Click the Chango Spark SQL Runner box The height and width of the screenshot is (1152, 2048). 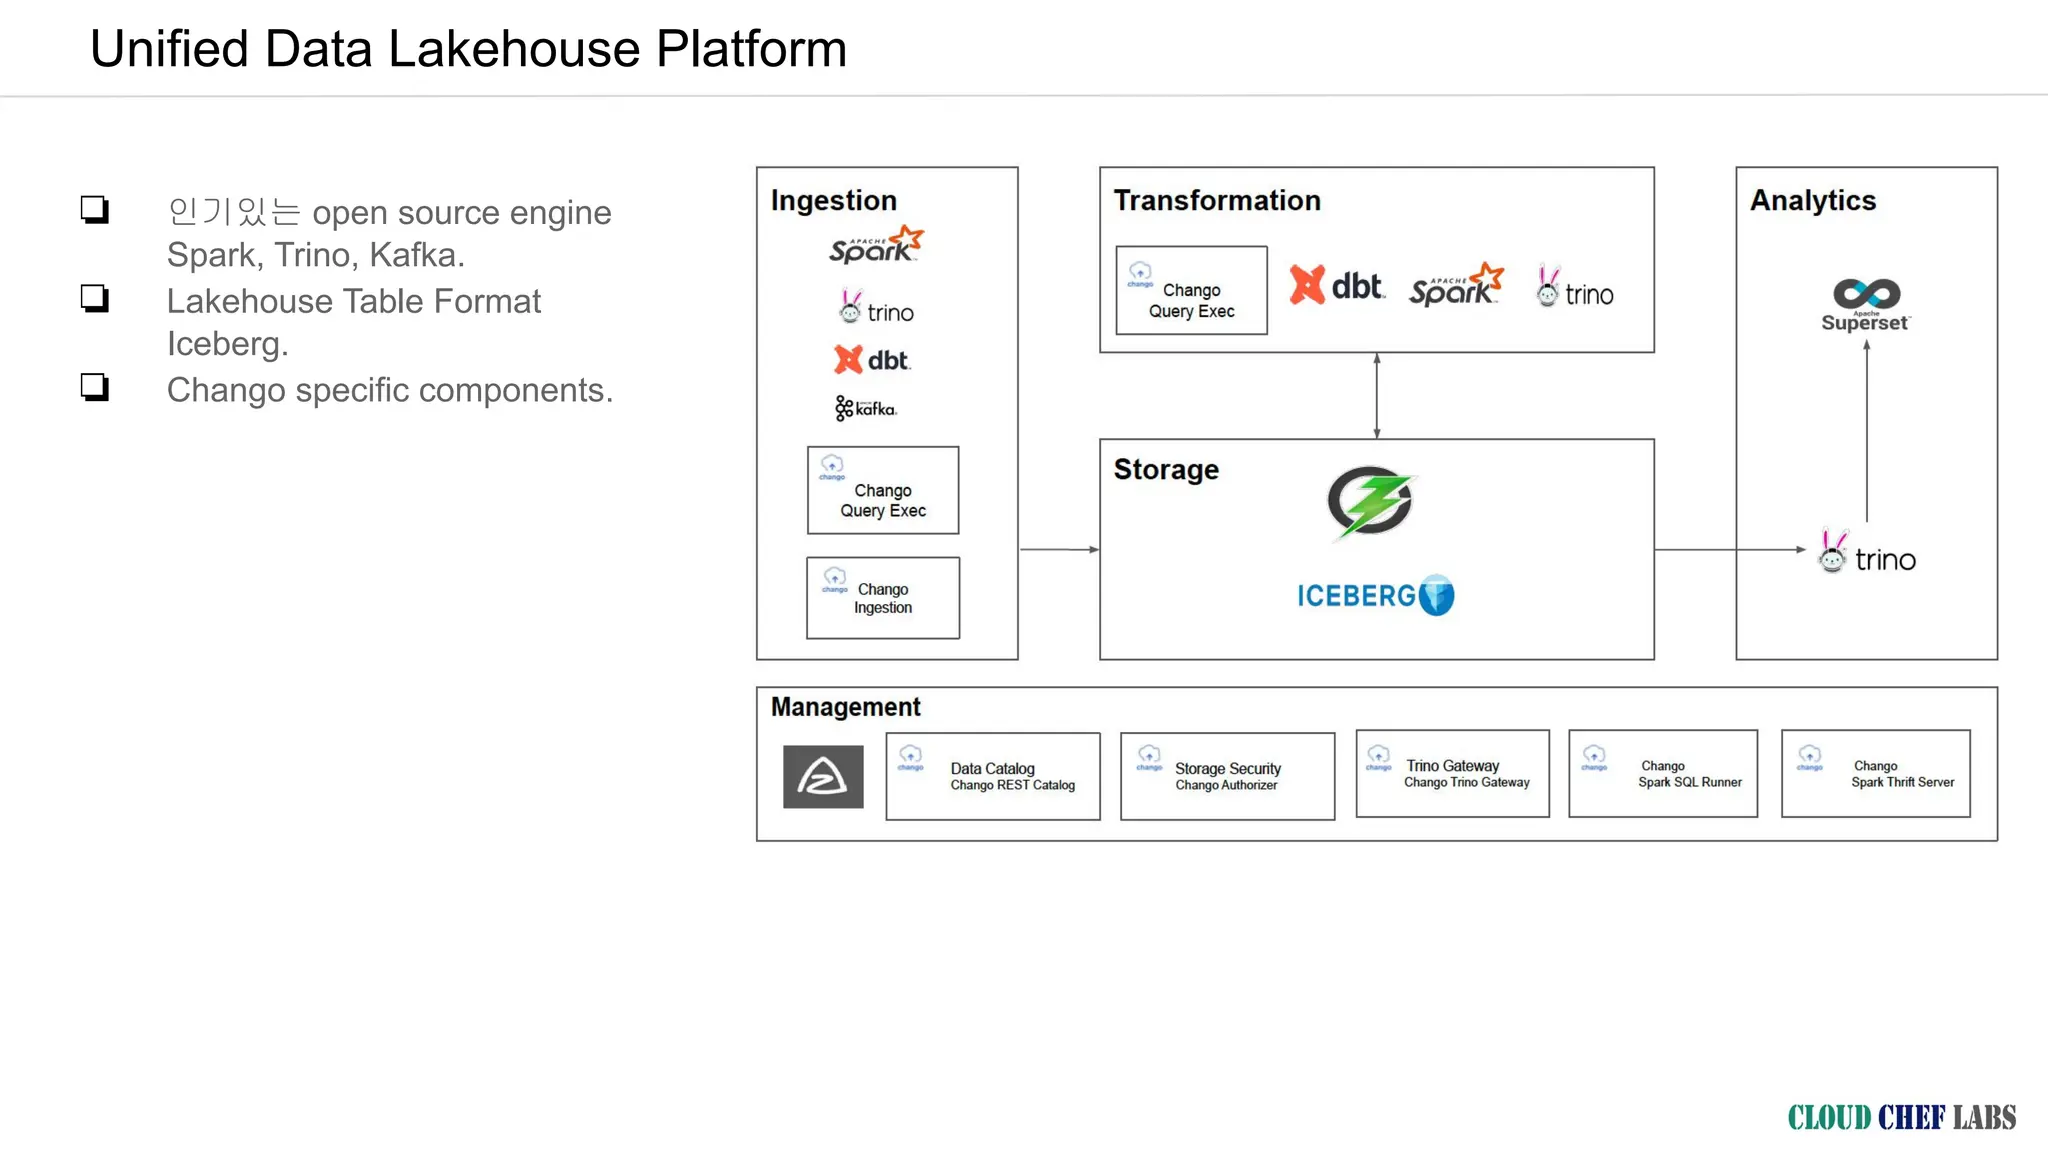1663,773
